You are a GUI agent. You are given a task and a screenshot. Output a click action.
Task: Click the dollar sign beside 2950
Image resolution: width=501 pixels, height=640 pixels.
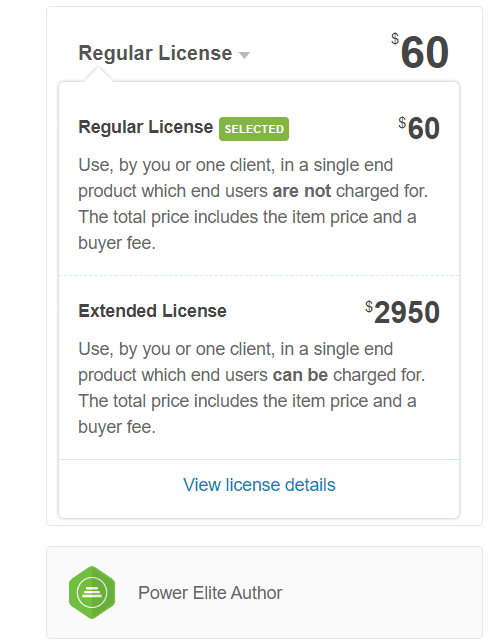point(369,307)
